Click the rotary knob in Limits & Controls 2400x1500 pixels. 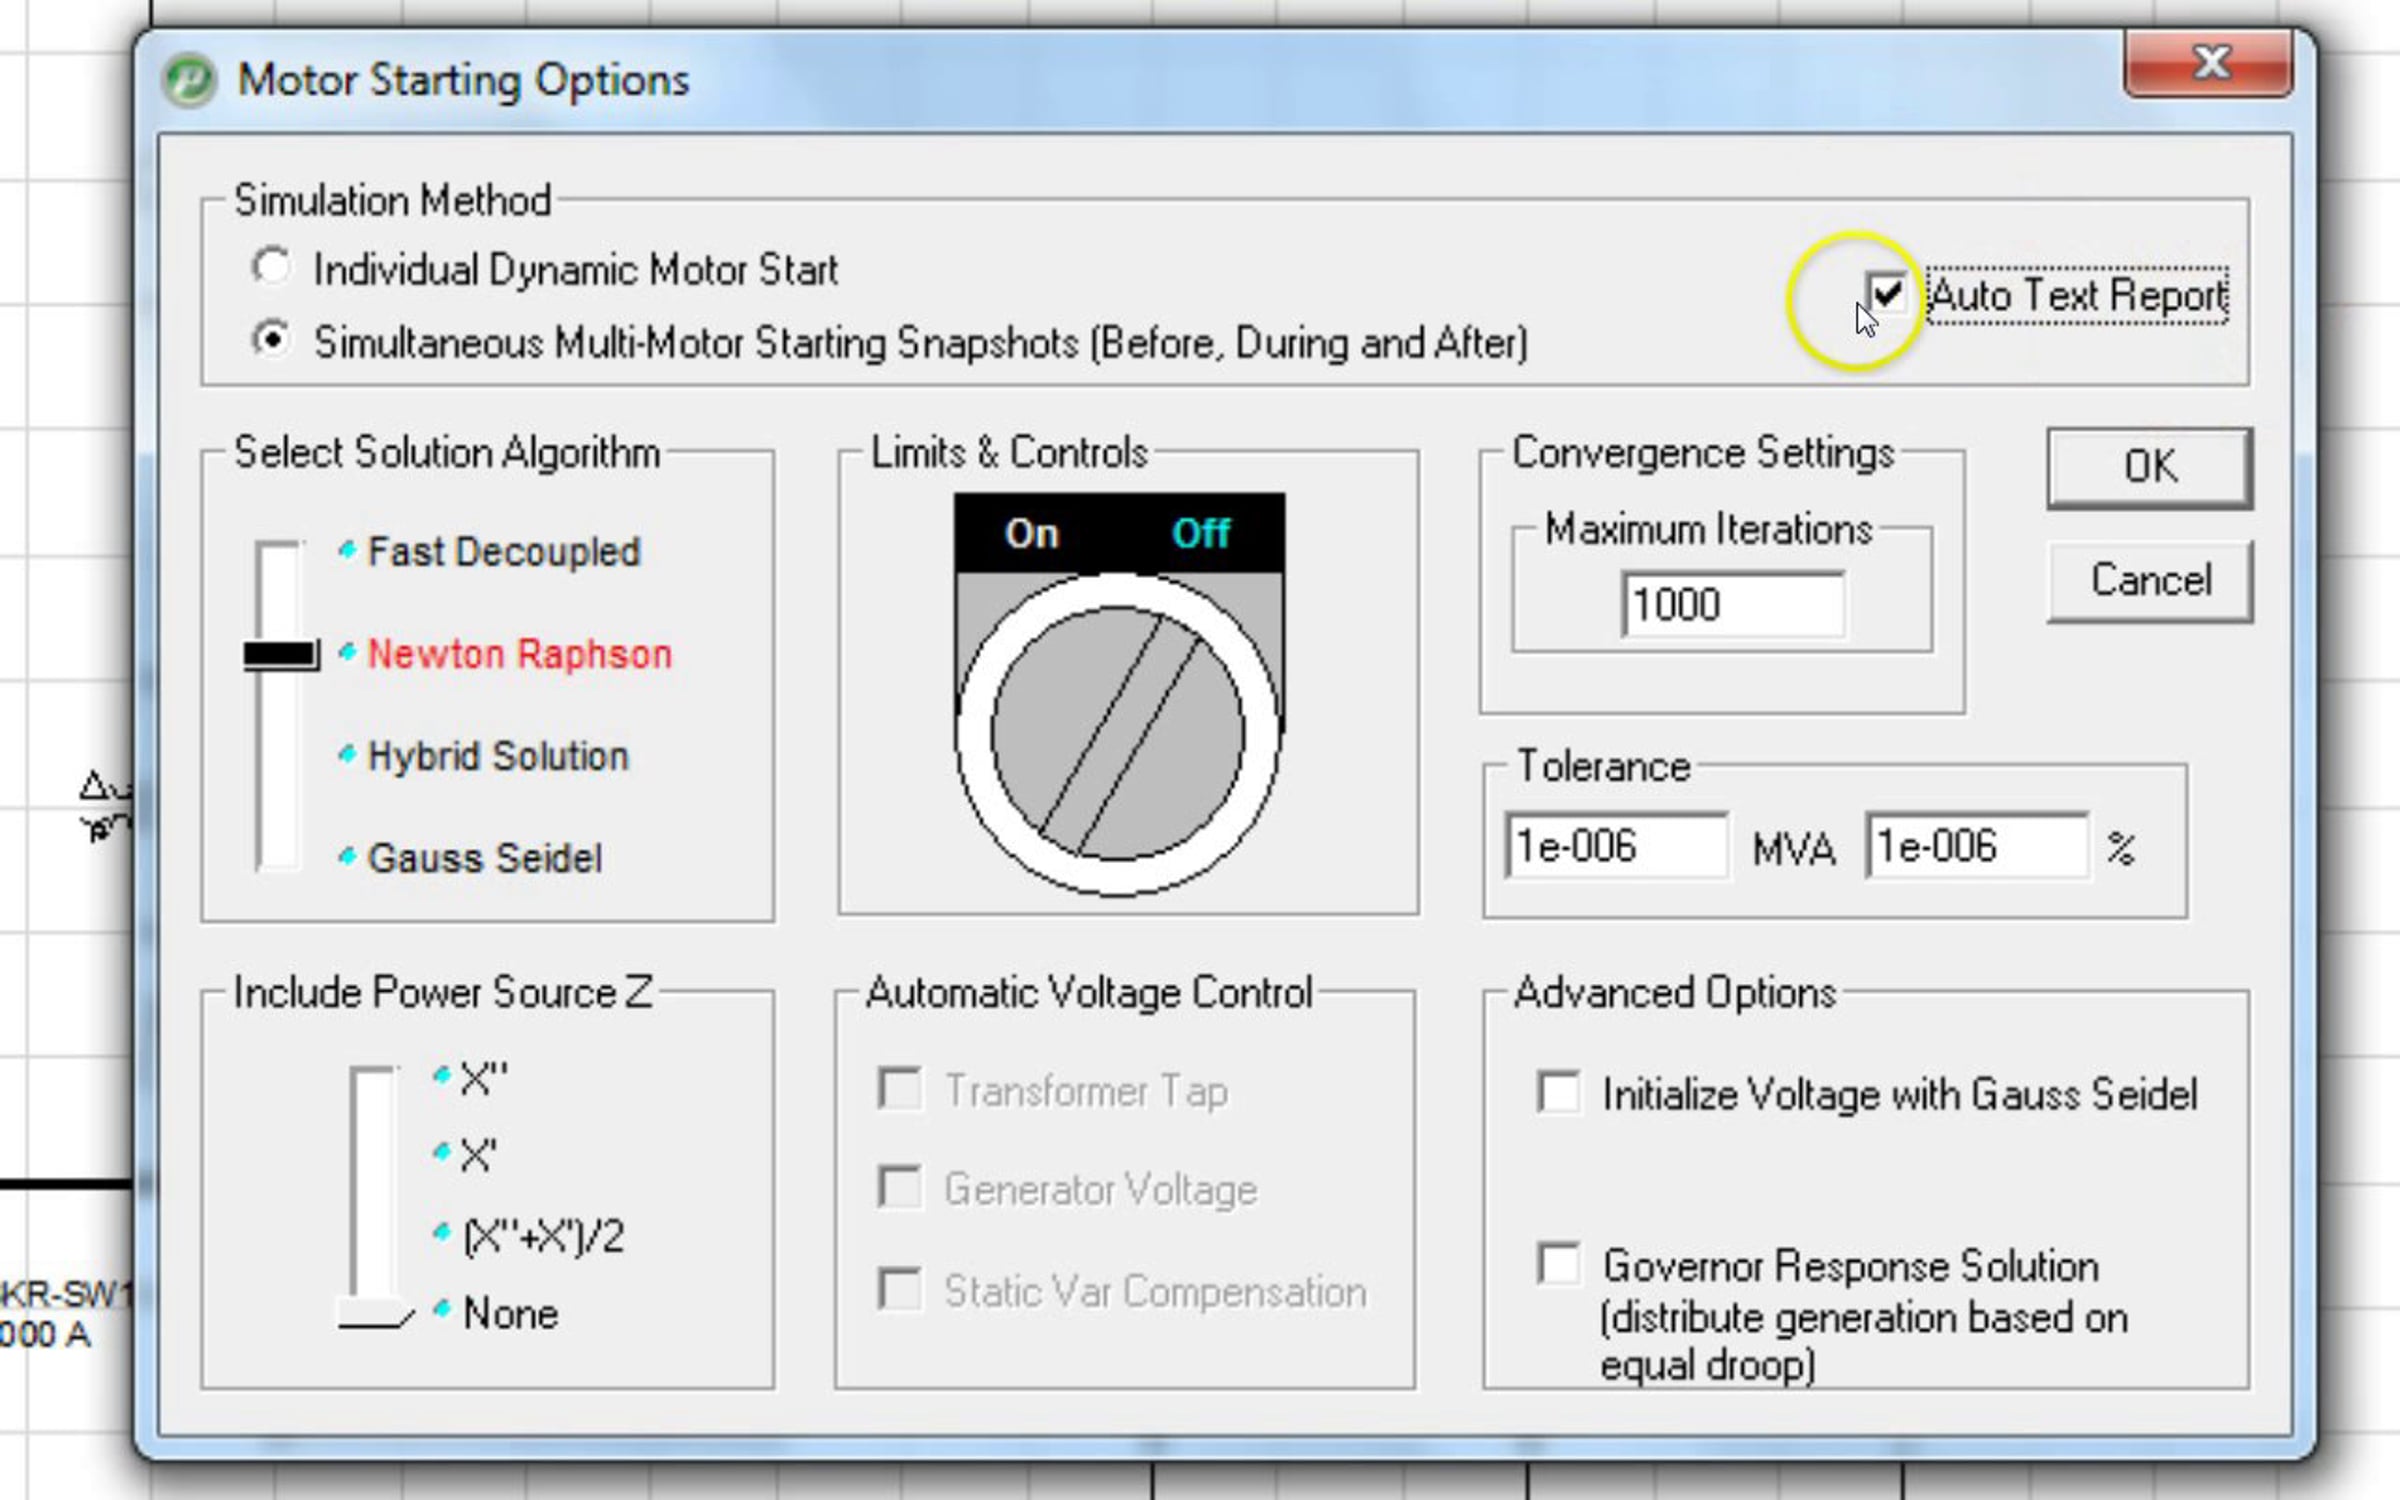1118,734
